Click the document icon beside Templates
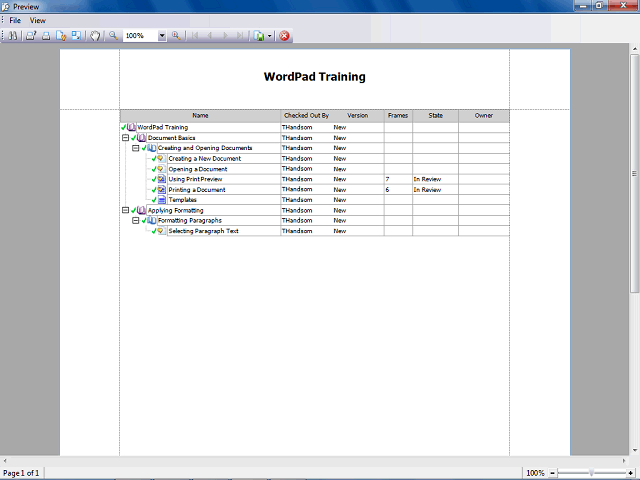 tap(162, 200)
